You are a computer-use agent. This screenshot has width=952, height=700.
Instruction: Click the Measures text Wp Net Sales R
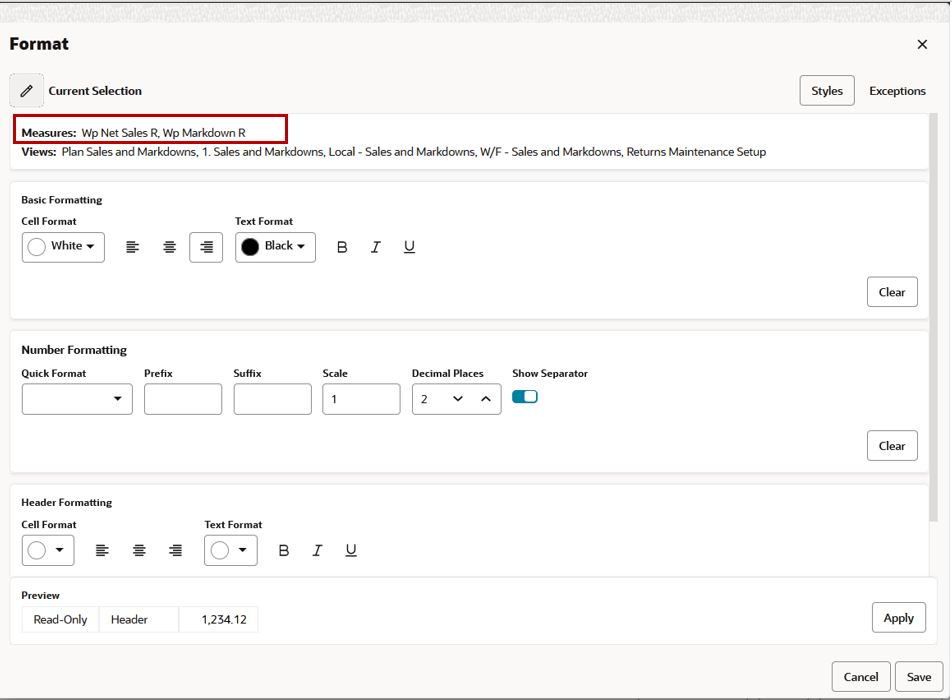coord(120,132)
